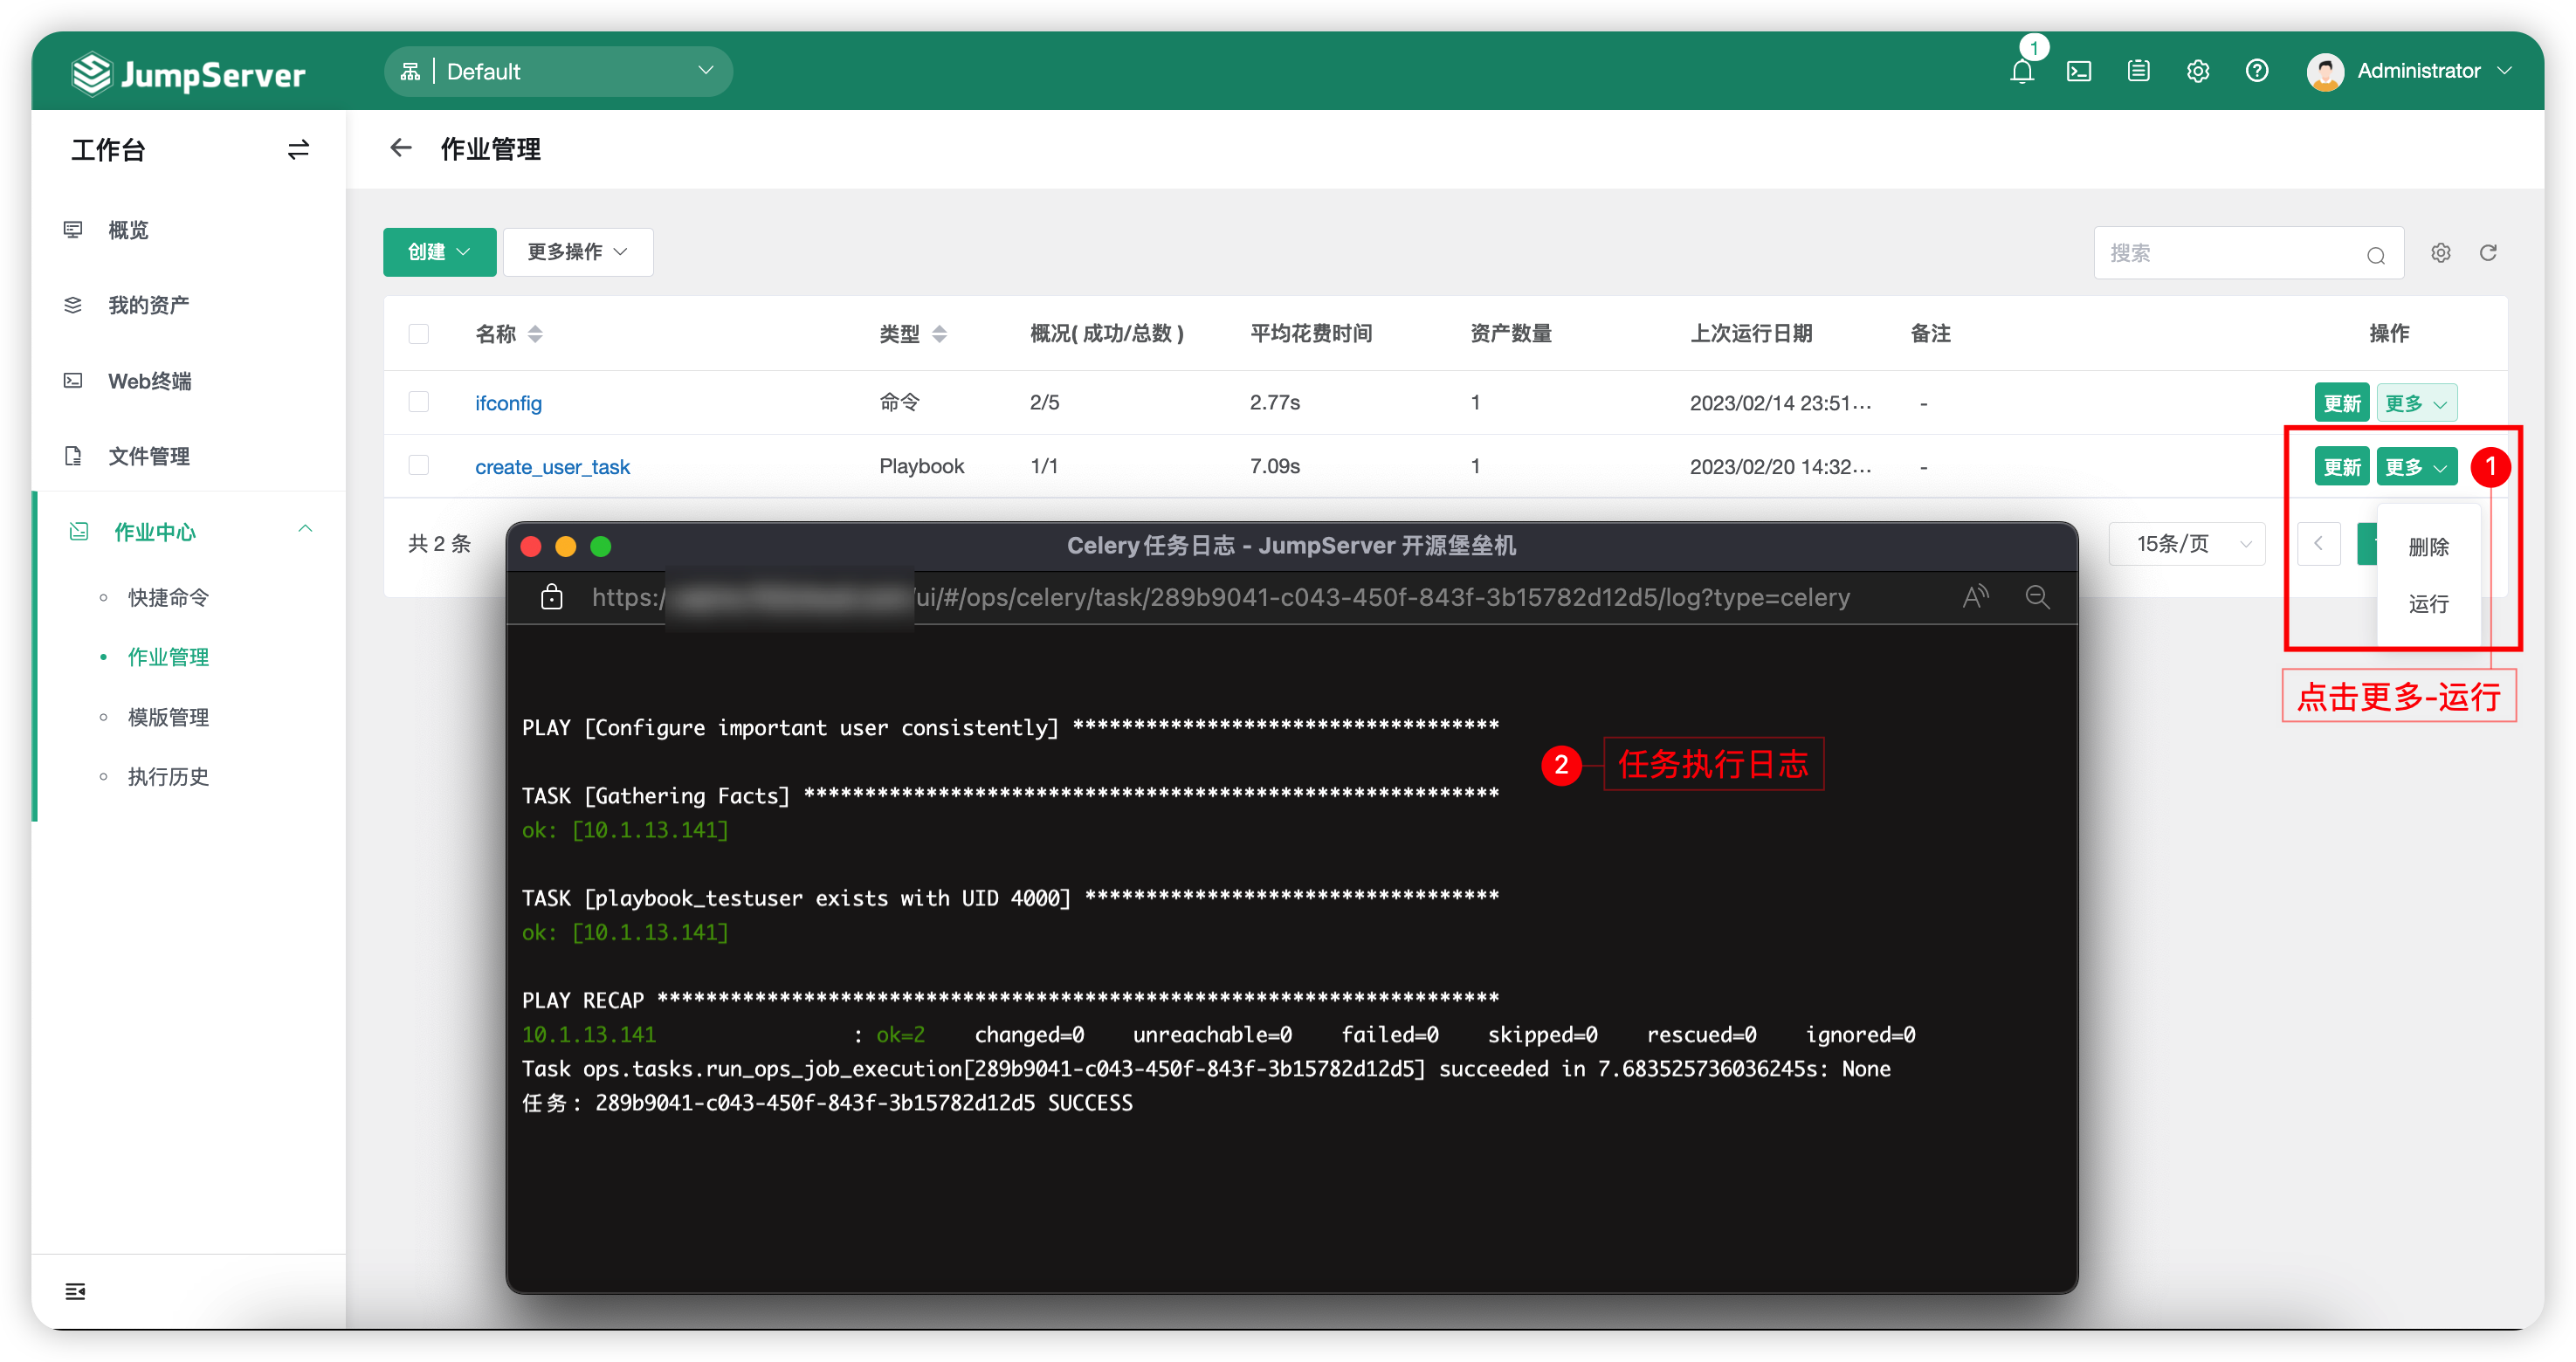This screenshot has width=2576, height=1362.
Task: Open 模版管理 in the sidebar
Action: (x=168, y=717)
